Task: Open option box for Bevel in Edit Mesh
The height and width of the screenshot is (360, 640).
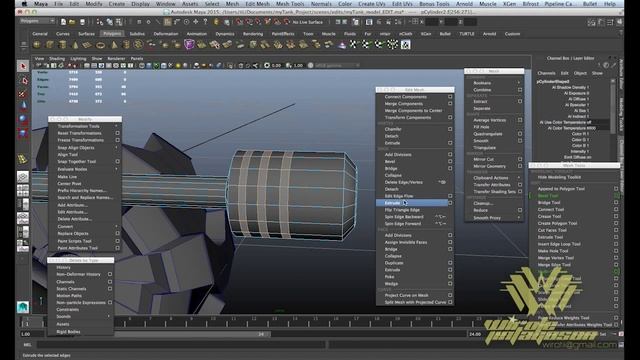Action: click(450, 161)
